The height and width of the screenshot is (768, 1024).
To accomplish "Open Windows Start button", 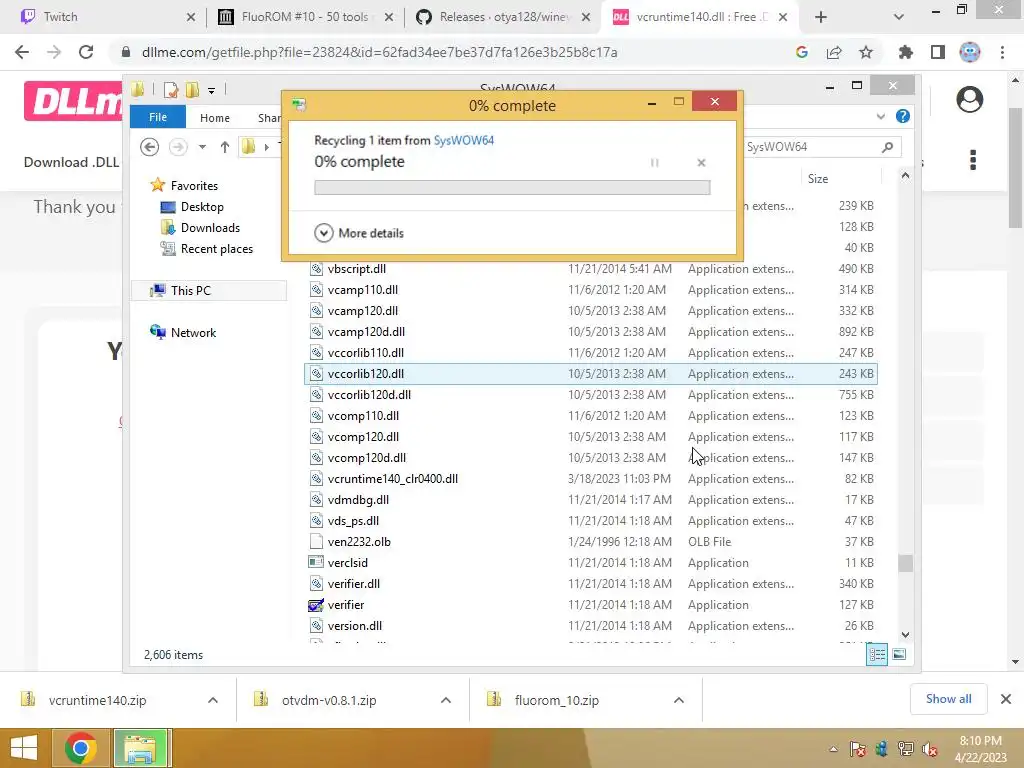I will click(x=24, y=748).
